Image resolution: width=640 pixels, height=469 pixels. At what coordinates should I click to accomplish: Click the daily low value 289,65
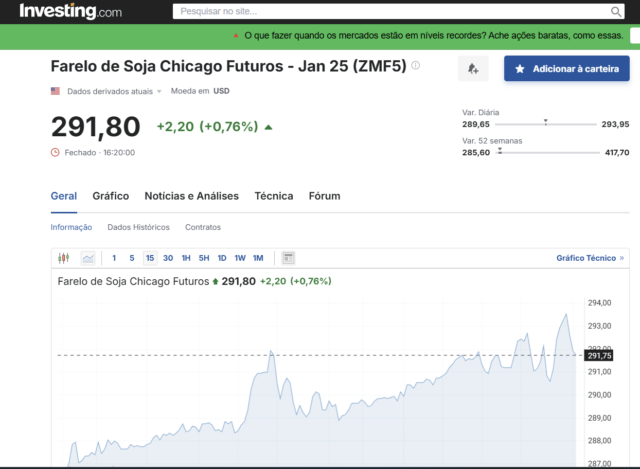476,124
